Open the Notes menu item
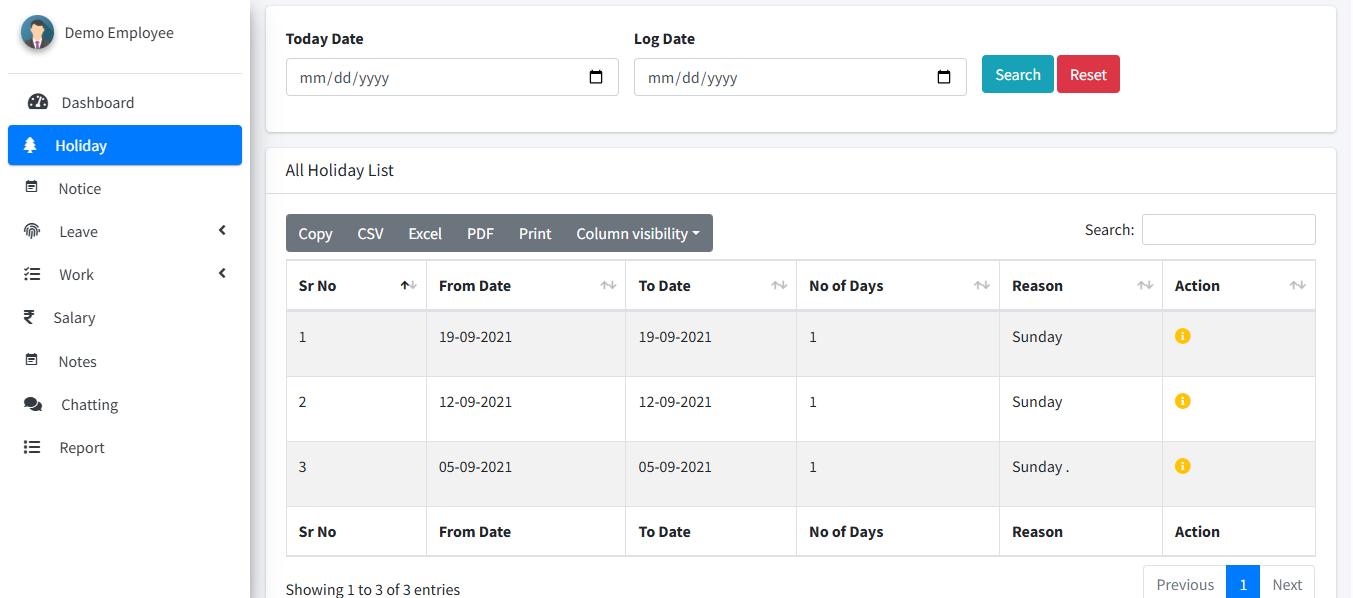This screenshot has height=598, width=1353. (x=77, y=361)
